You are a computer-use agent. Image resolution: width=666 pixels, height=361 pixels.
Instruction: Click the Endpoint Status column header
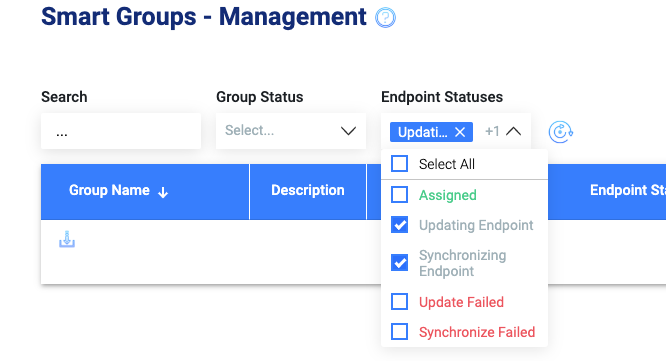628,190
